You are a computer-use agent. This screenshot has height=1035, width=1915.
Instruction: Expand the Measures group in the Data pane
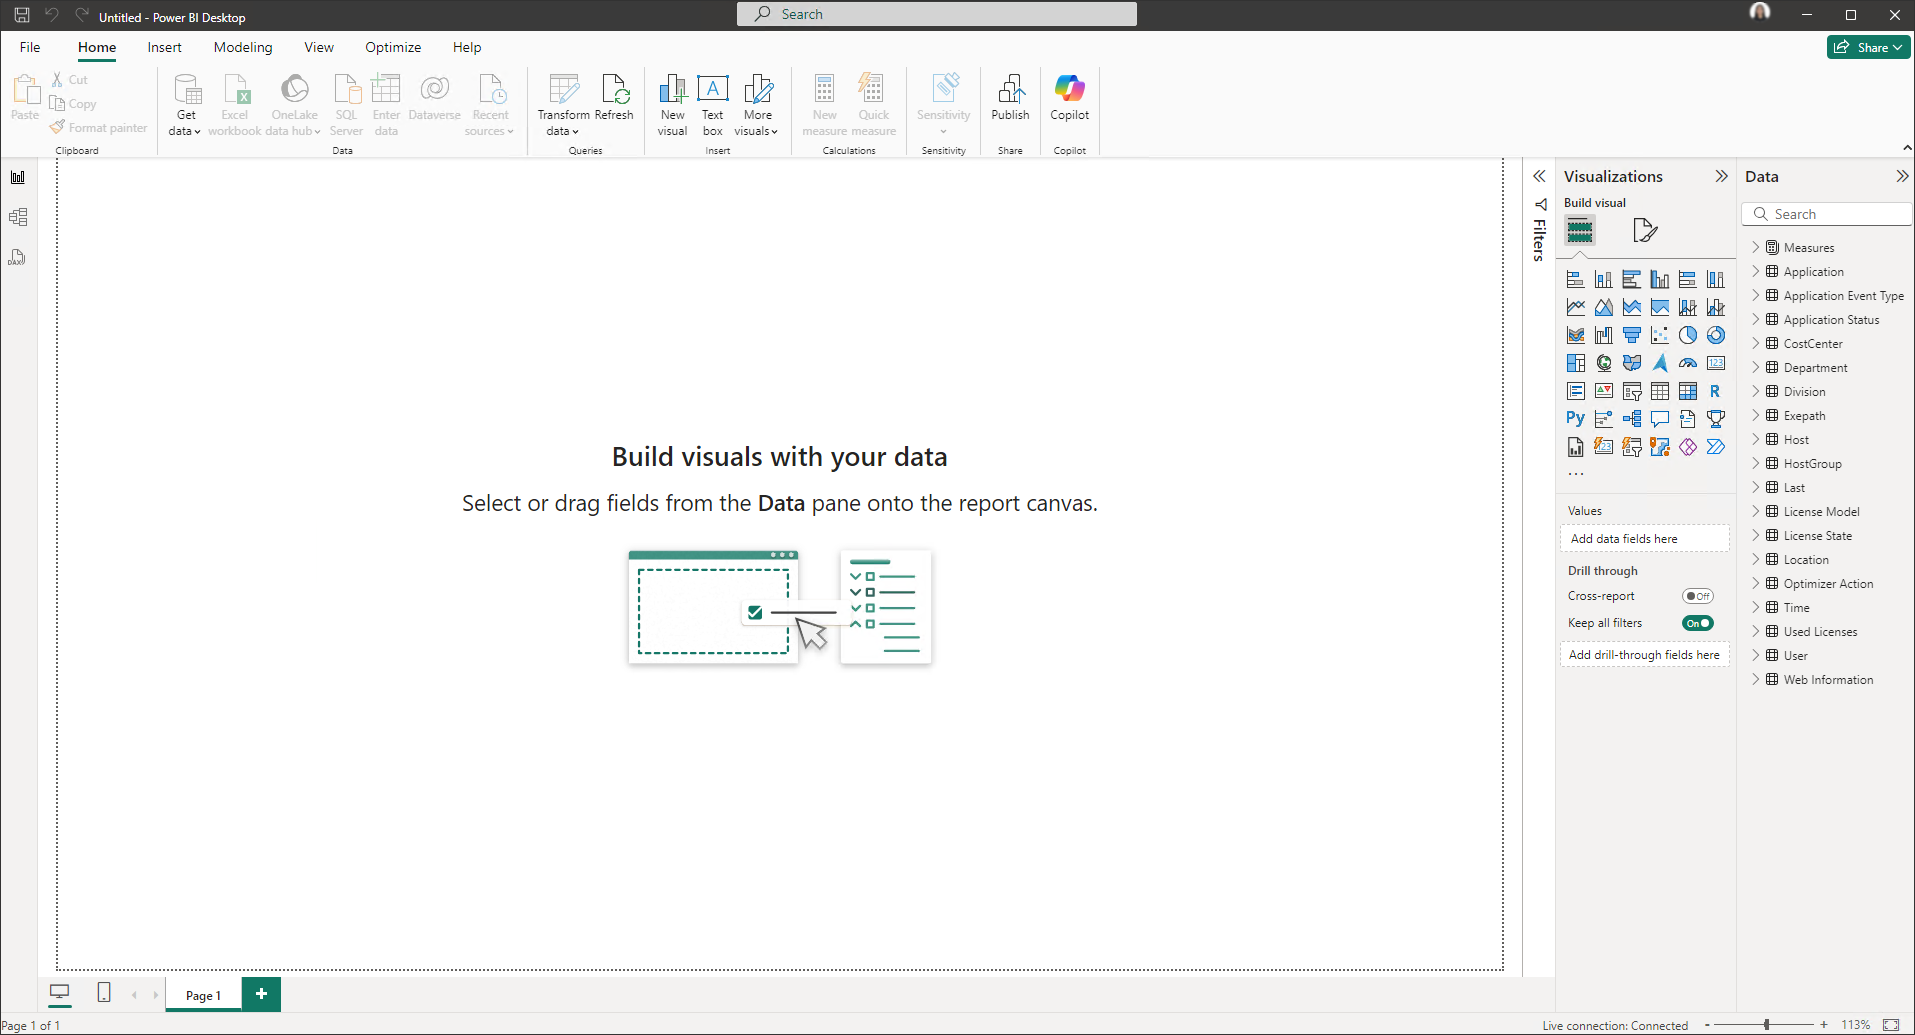[1757, 247]
